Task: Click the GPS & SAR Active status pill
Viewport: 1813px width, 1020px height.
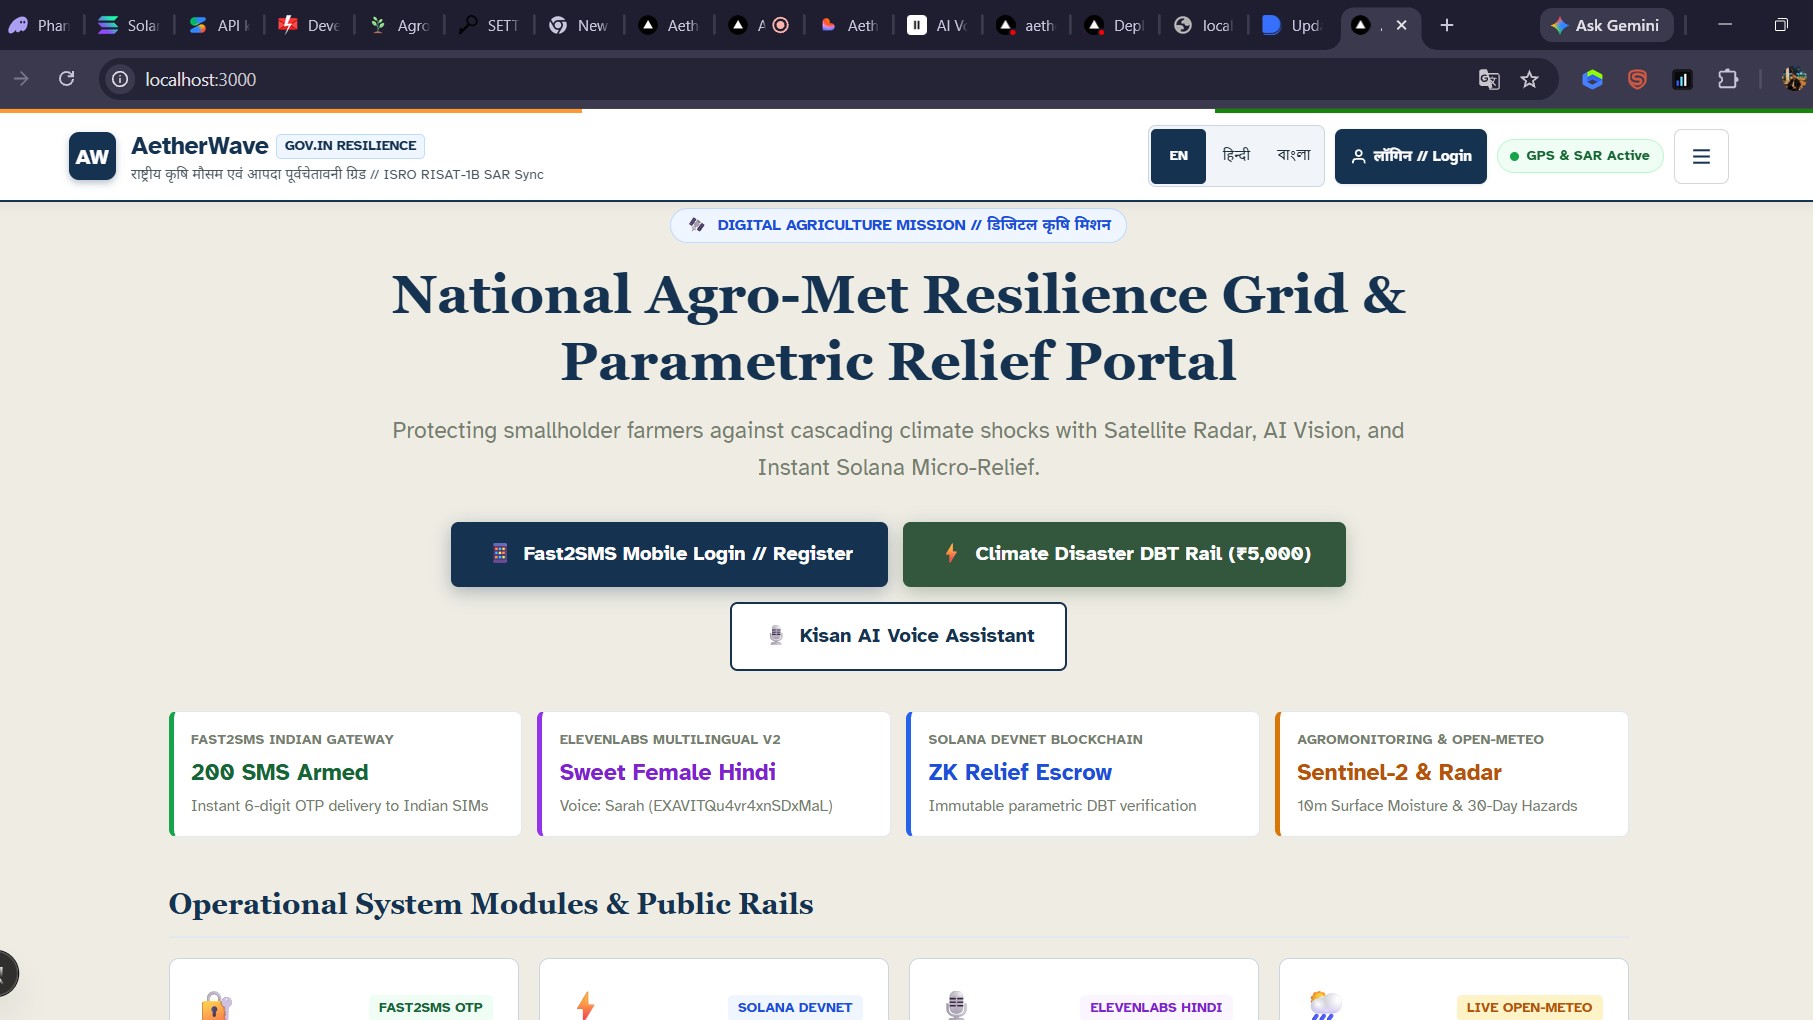Action: [x=1580, y=156]
